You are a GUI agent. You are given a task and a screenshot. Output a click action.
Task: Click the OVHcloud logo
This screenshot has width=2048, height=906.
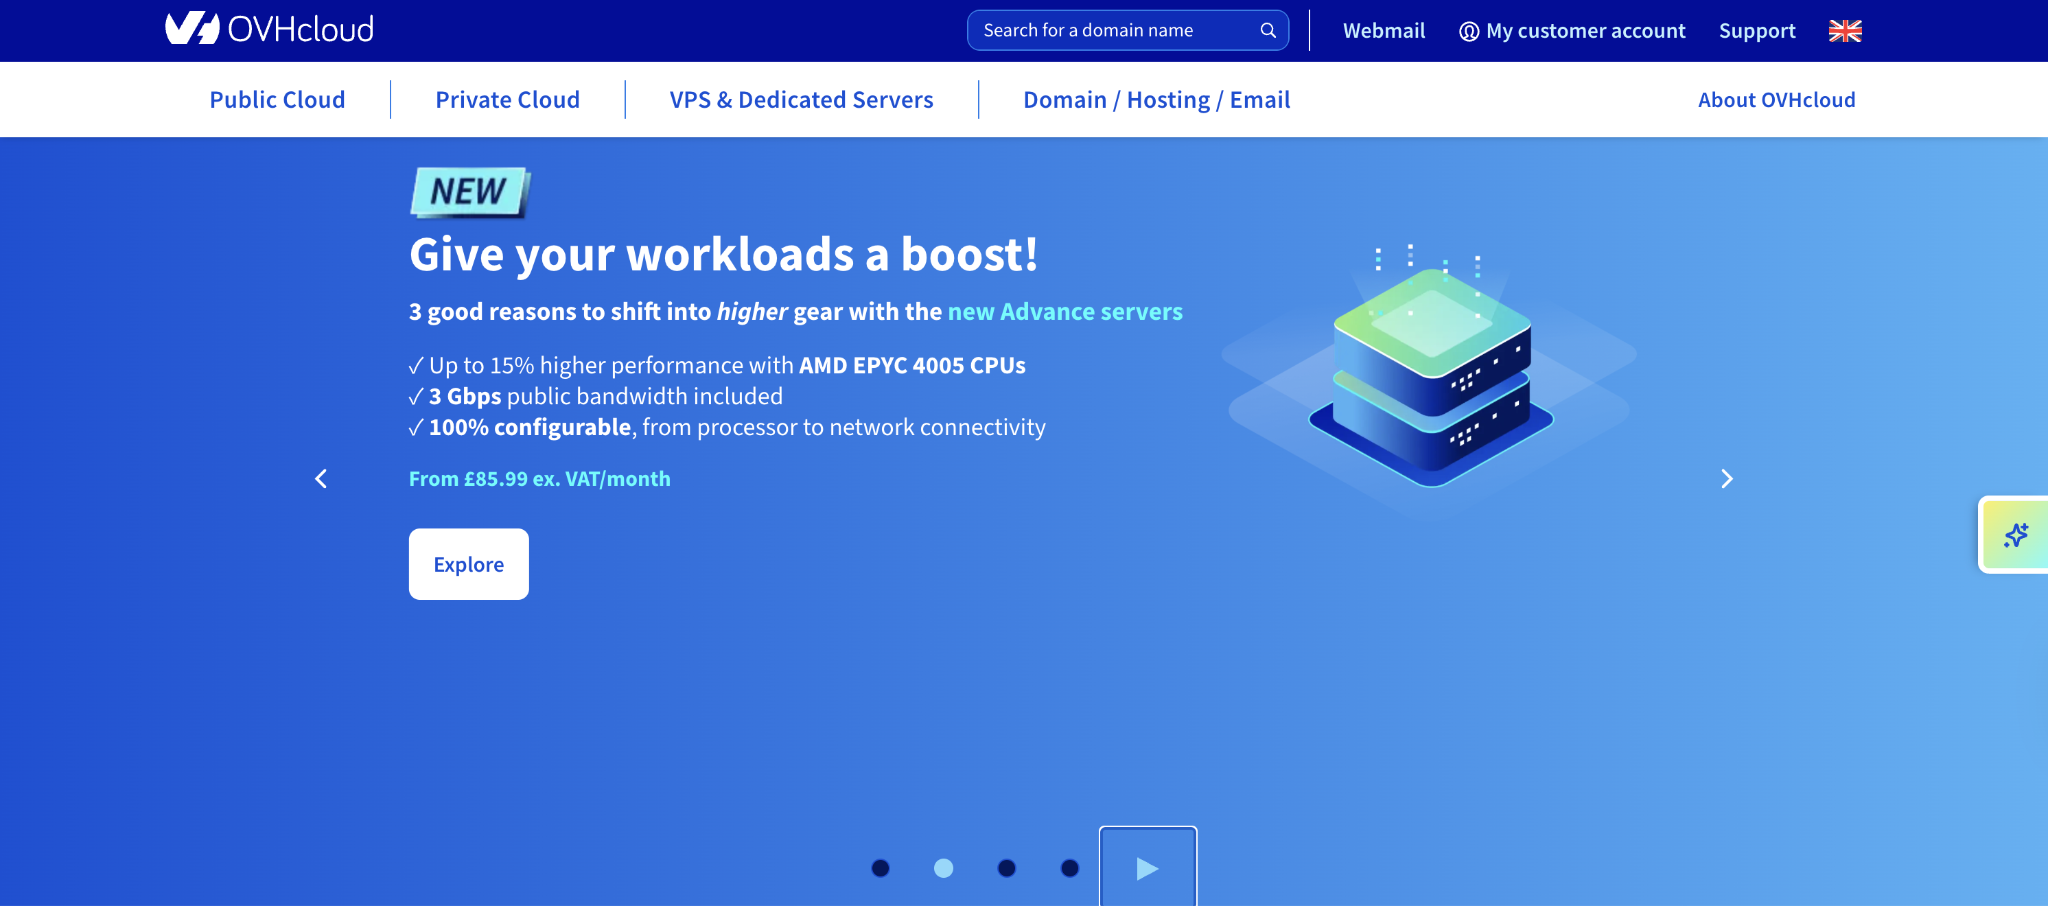pyautogui.click(x=268, y=29)
